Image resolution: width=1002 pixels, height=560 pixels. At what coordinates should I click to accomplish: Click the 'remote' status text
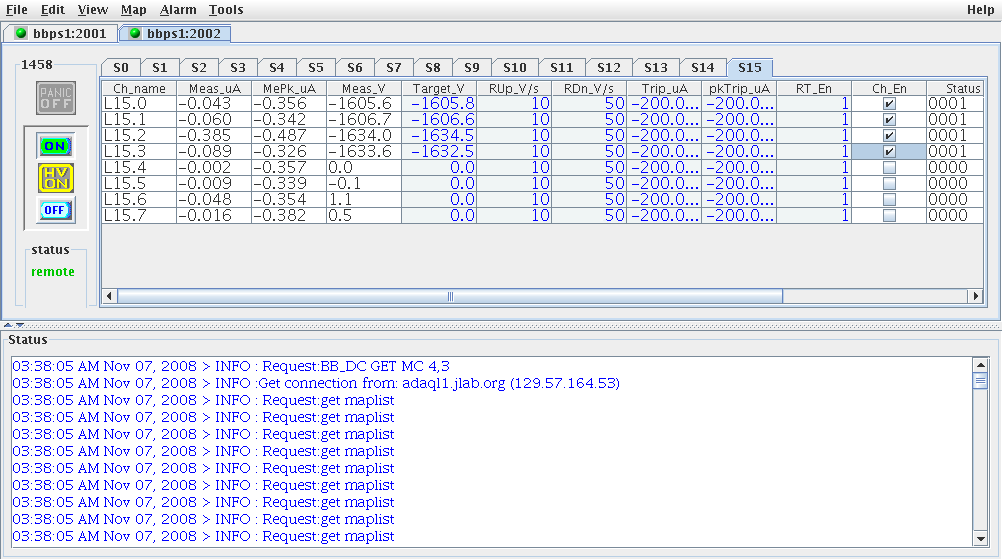click(53, 272)
